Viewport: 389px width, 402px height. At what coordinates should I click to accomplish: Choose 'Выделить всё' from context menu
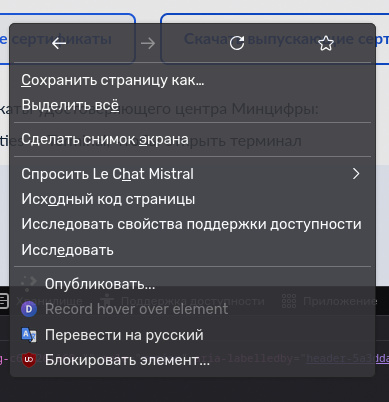[x=192, y=105]
